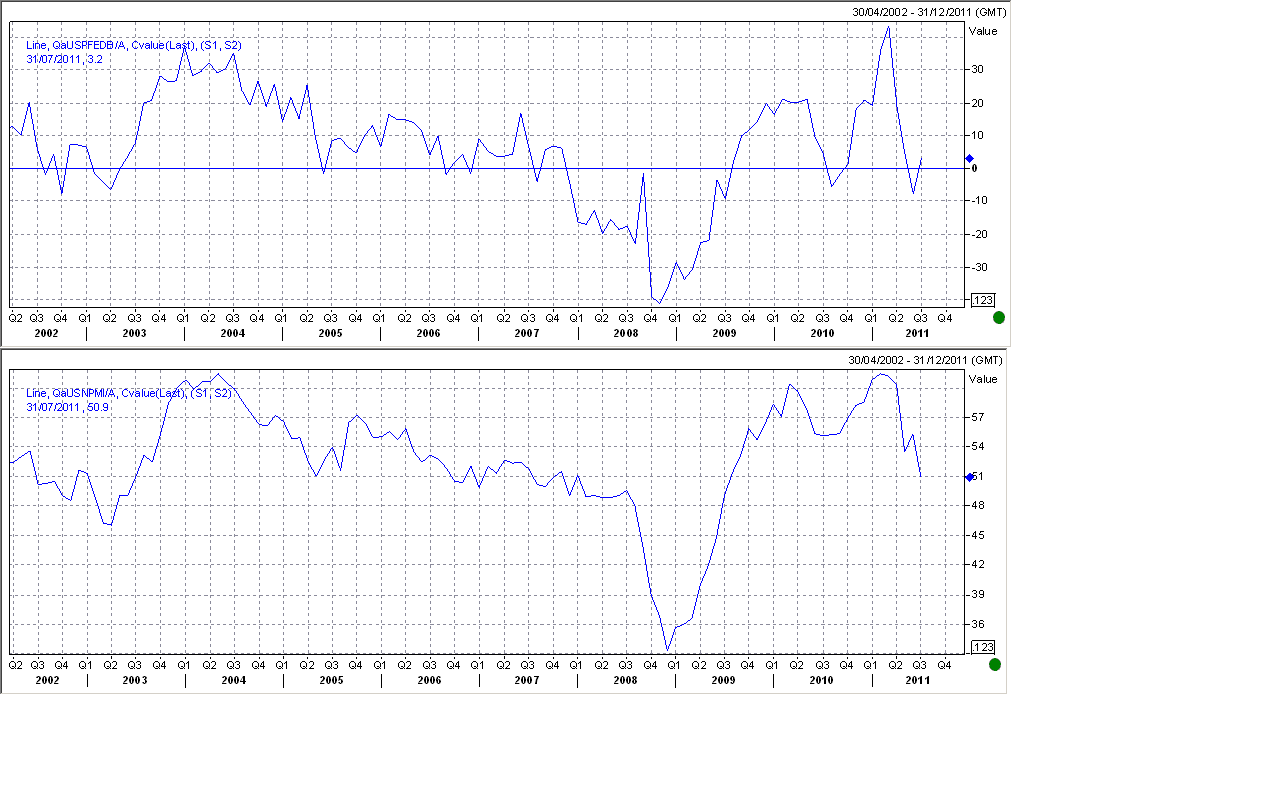This screenshot has height=798, width=1267.
Task: Click the blue diamond marker near 51
Action: coord(969,477)
